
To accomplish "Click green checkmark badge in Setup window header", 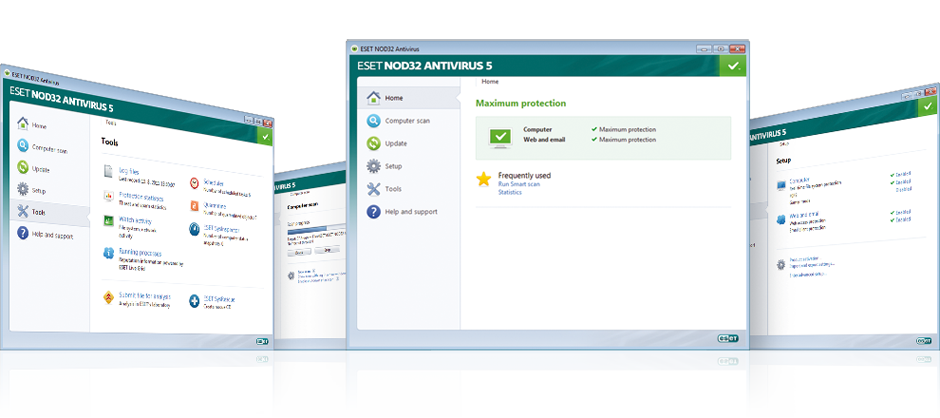I will [929, 106].
